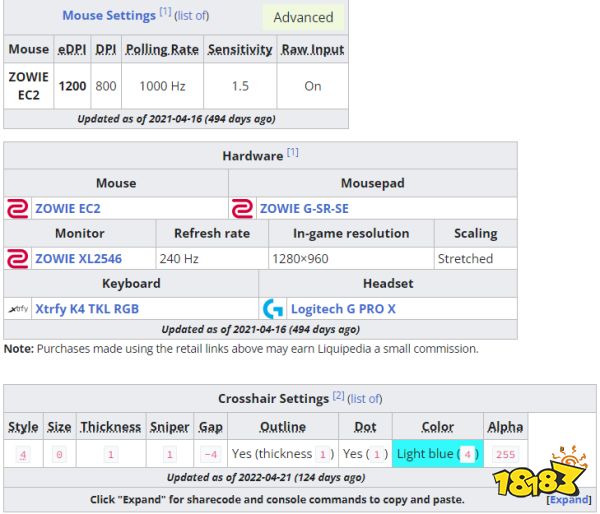This screenshot has height=514, width=600.
Task: Select the crosshair size value 0
Action: point(59,454)
